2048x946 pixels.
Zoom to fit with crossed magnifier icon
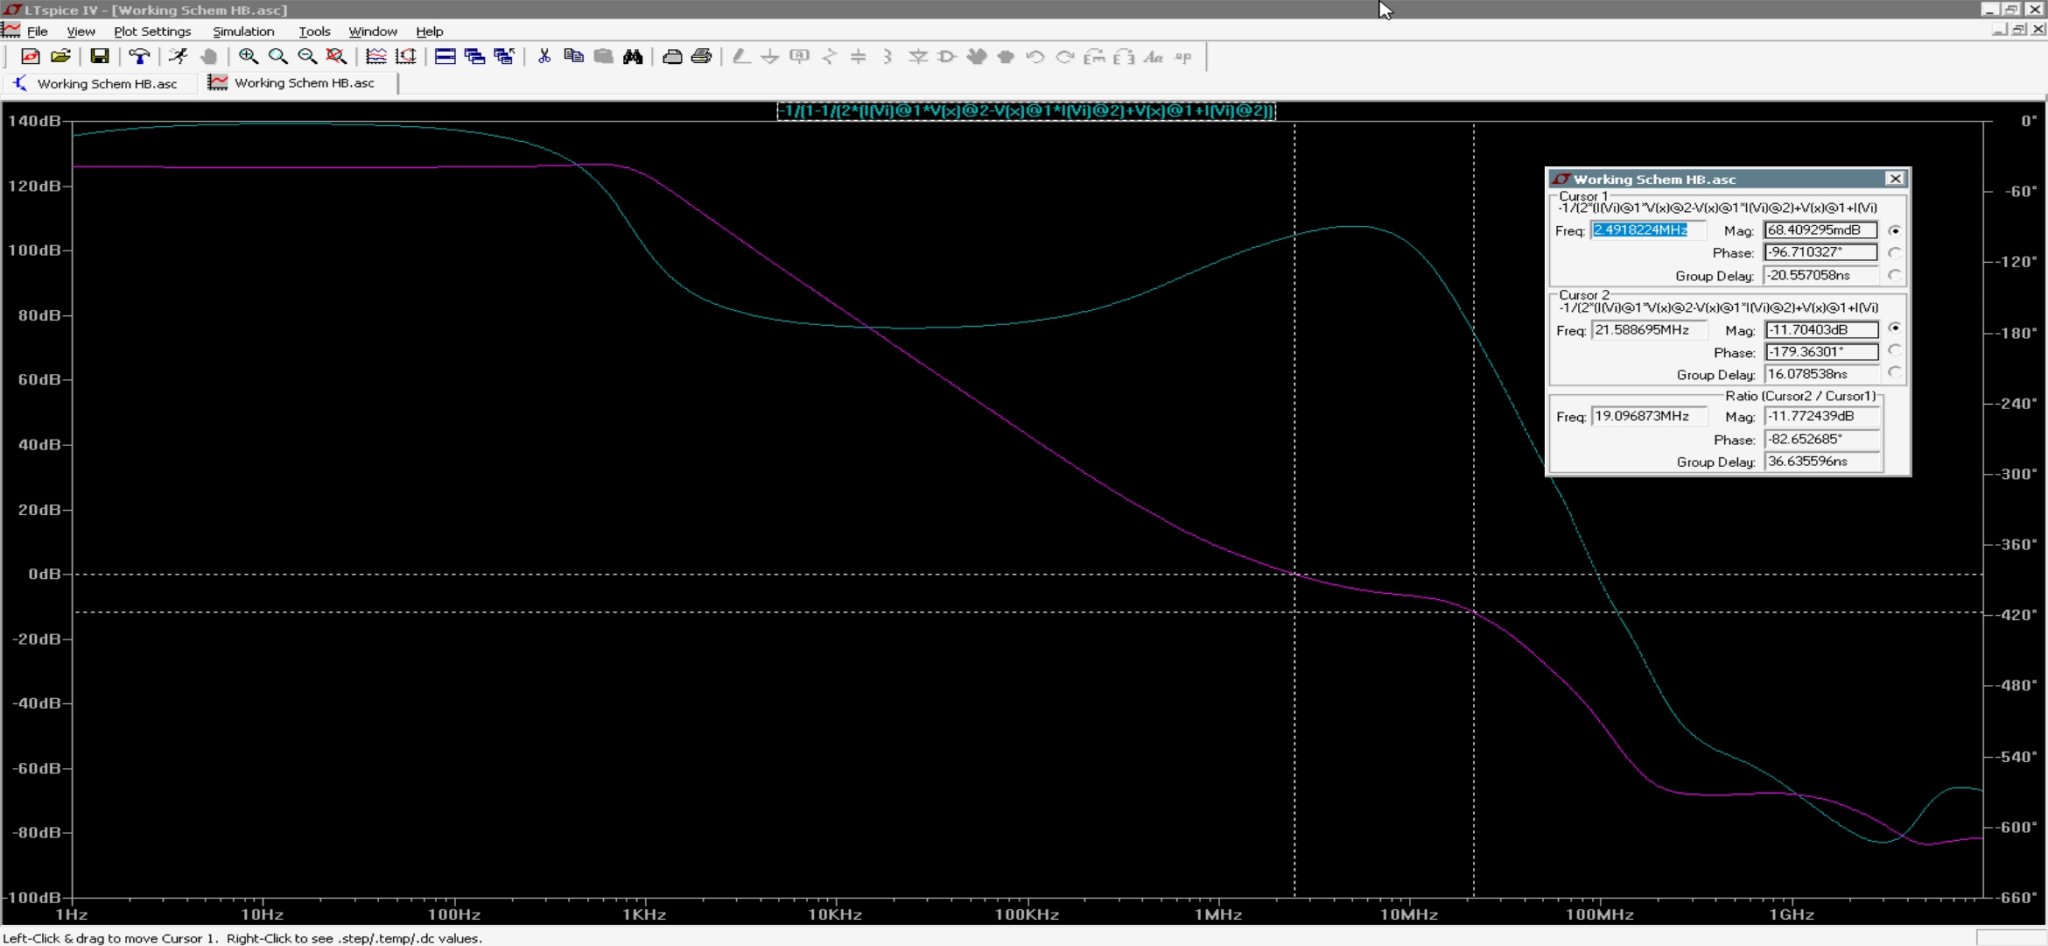coord(337,57)
